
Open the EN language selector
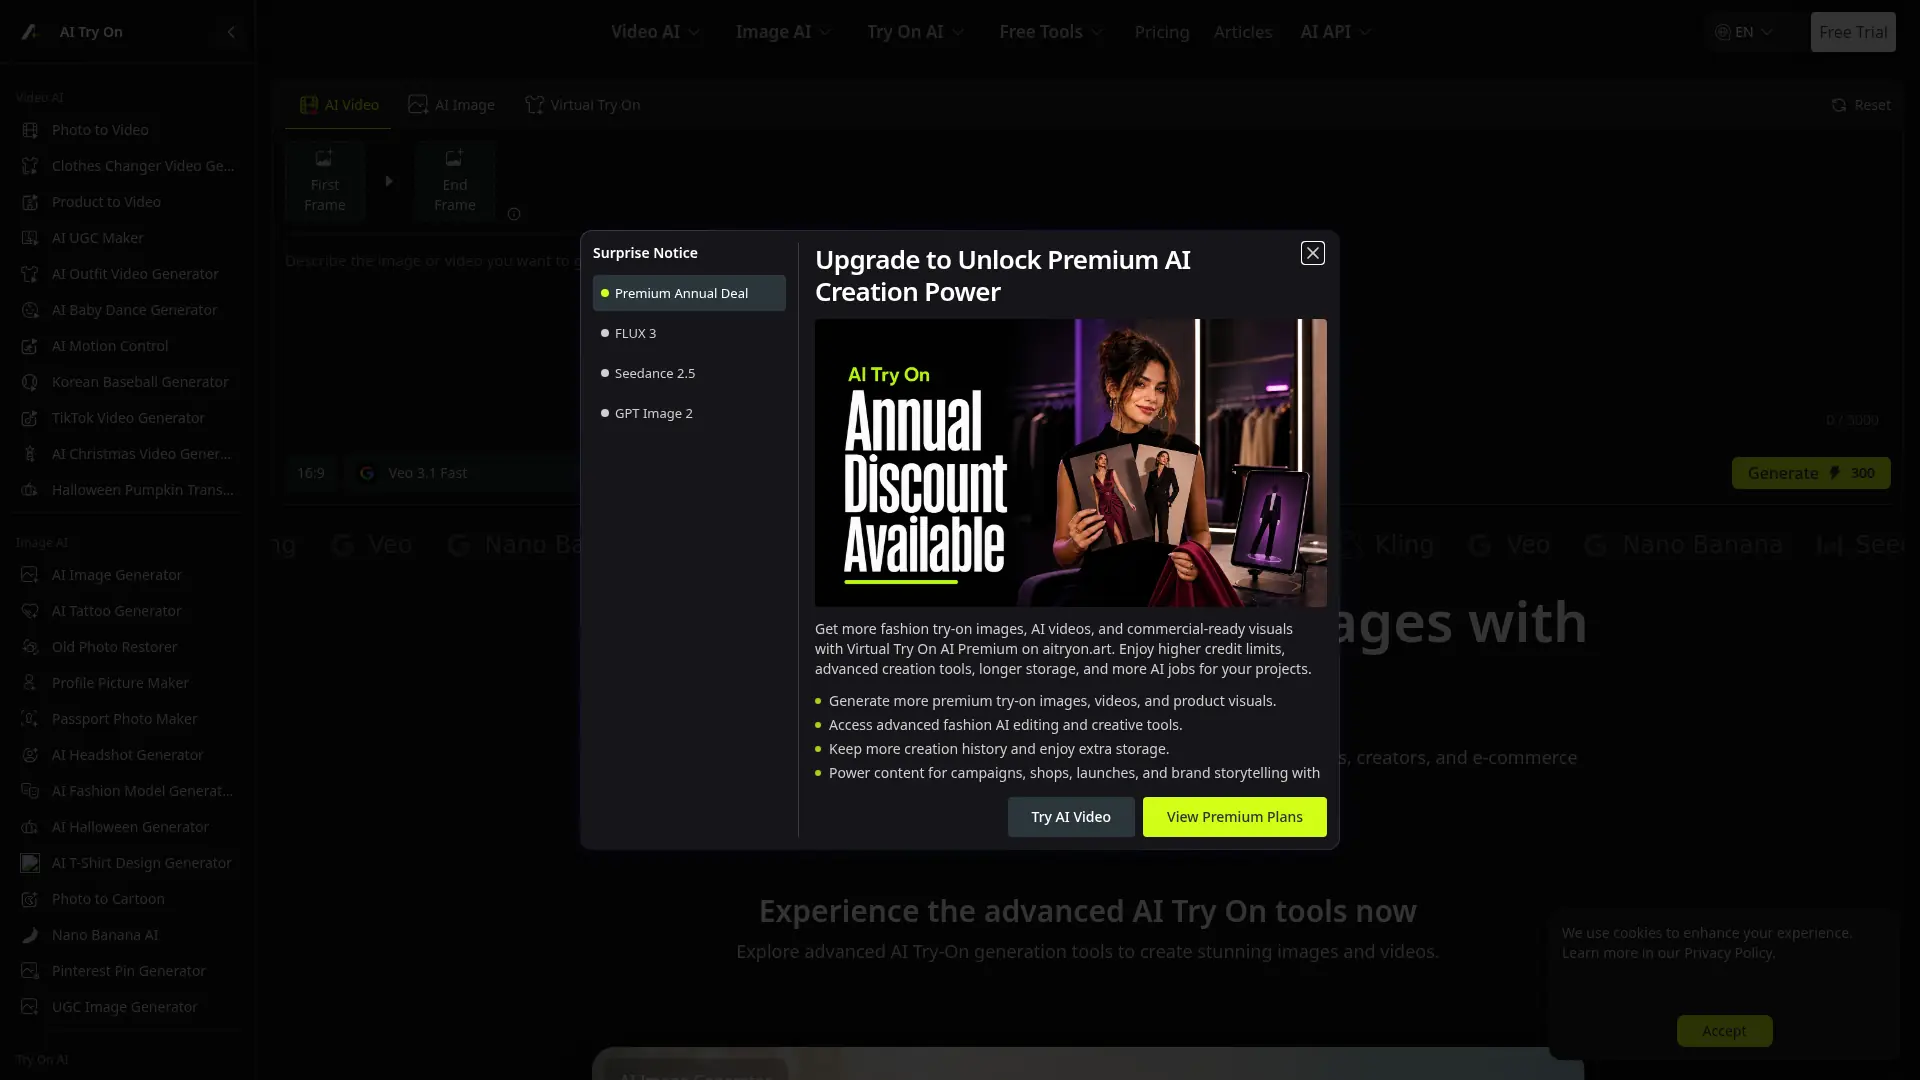pos(1744,32)
